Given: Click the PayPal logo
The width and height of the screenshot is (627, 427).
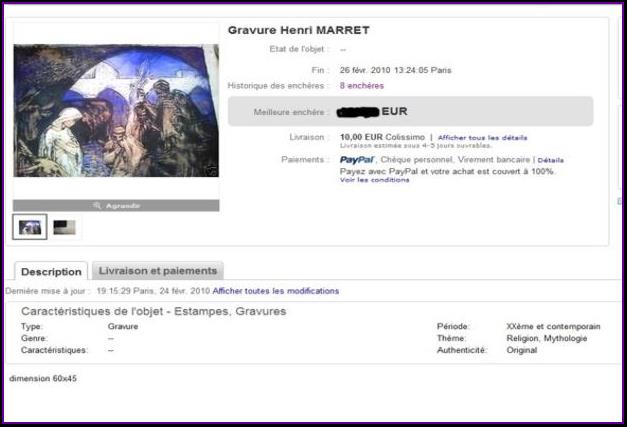Looking at the screenshot, I should point(357,160).
